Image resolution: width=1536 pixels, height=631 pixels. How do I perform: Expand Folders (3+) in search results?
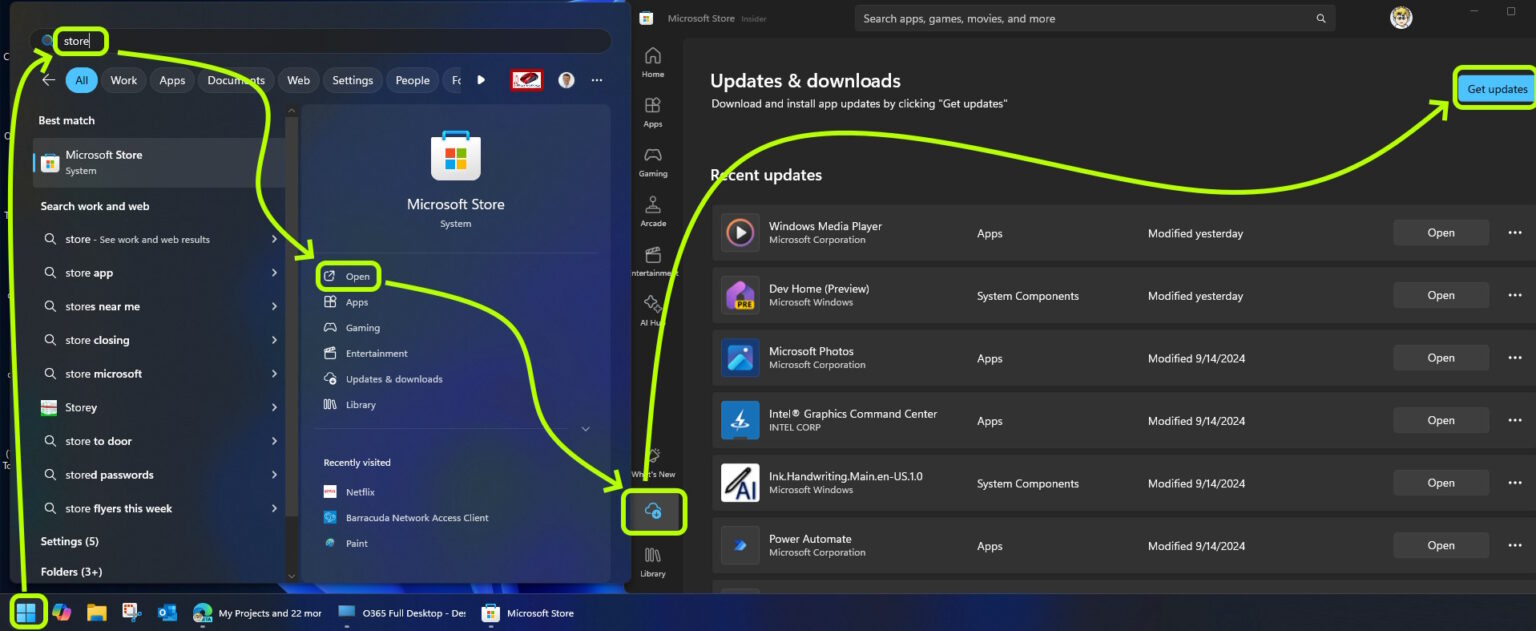(70, 571)
